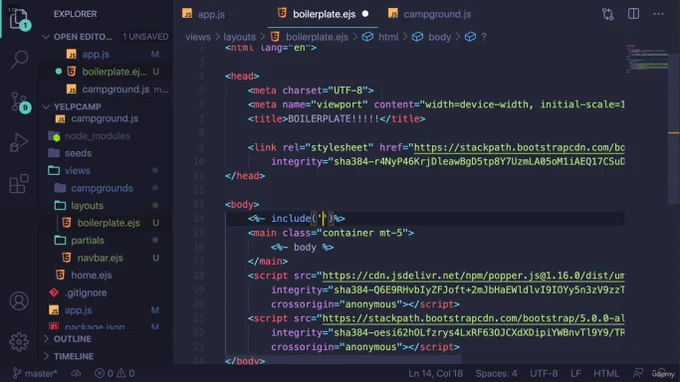The width and height of the screenshot is (680, 382).
Task: Select the html symbol in breadcrumbs
Action: click(380, 37)
